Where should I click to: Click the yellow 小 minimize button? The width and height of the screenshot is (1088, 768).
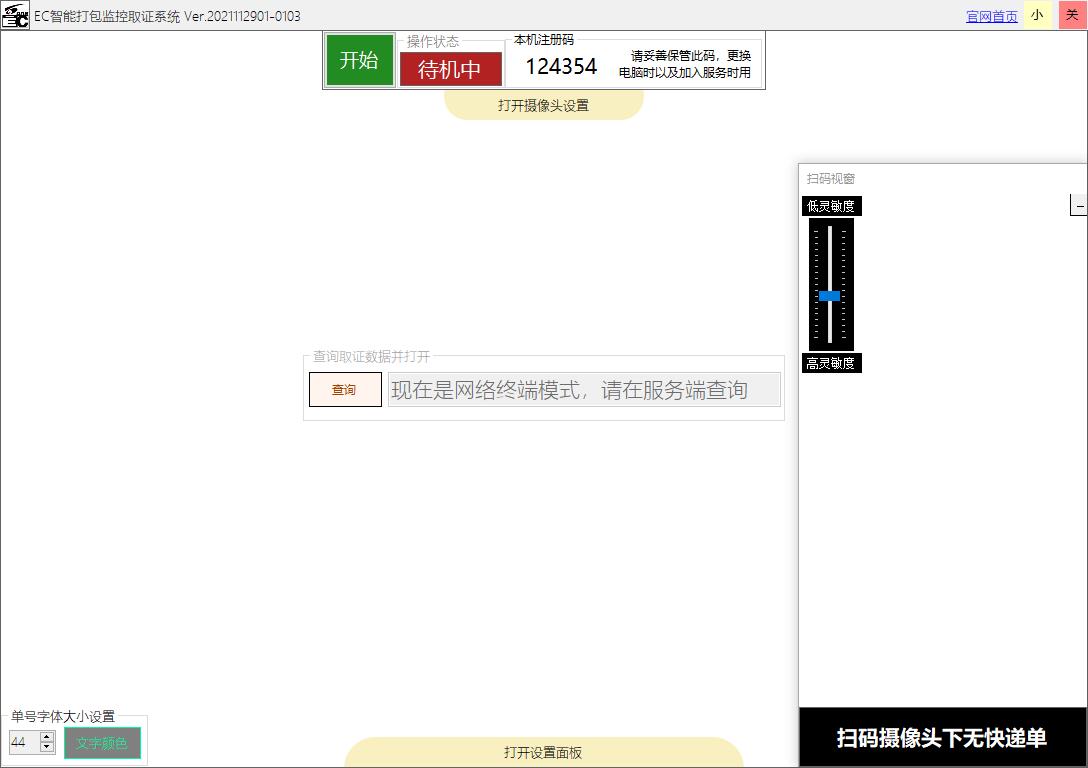click(1037, 15)
